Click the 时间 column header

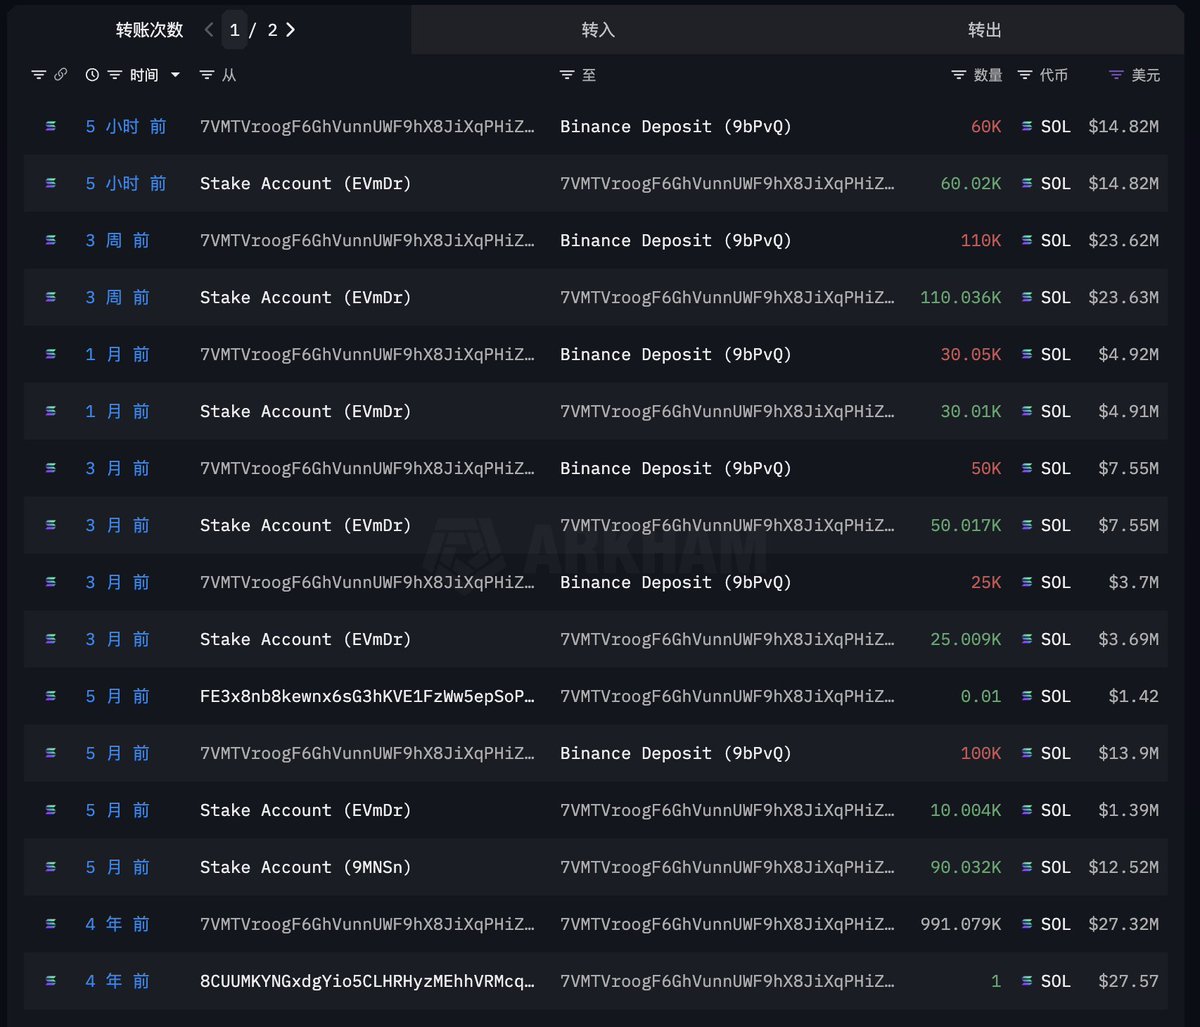pyautogui.click(x=144, y=75)
